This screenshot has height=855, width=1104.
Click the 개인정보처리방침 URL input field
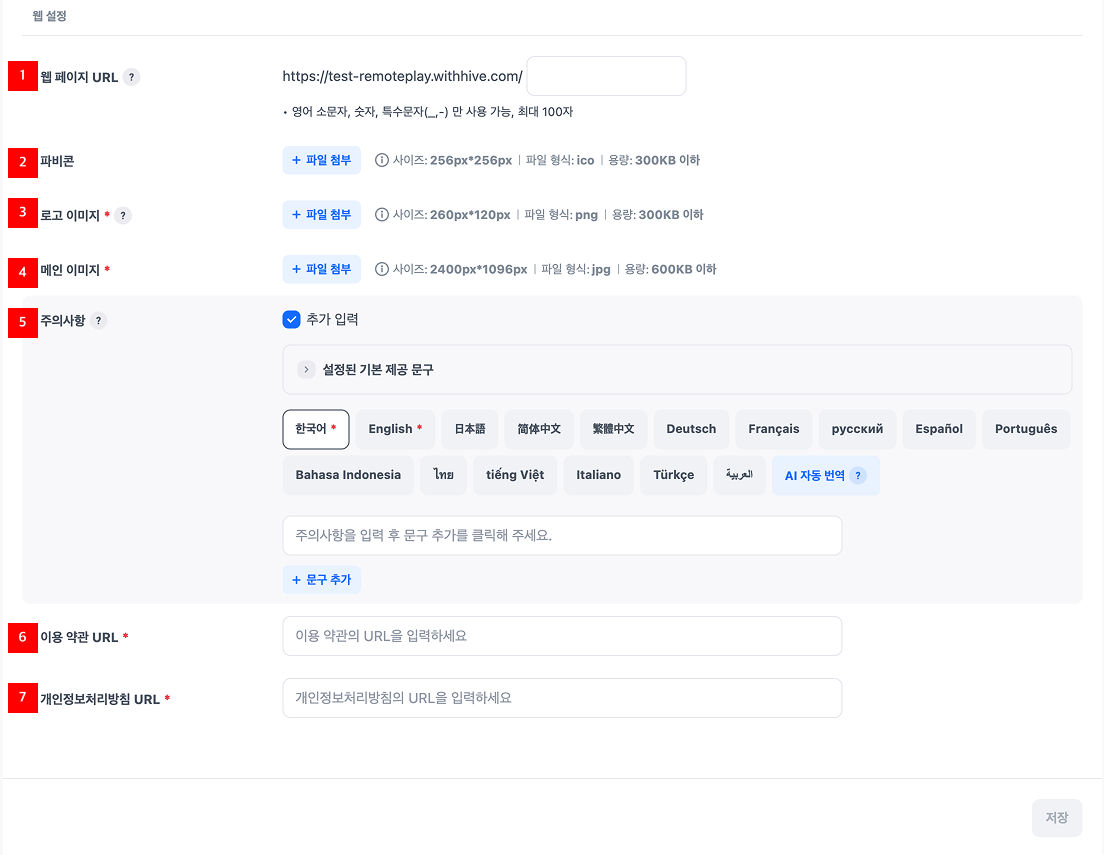[562, 698]
